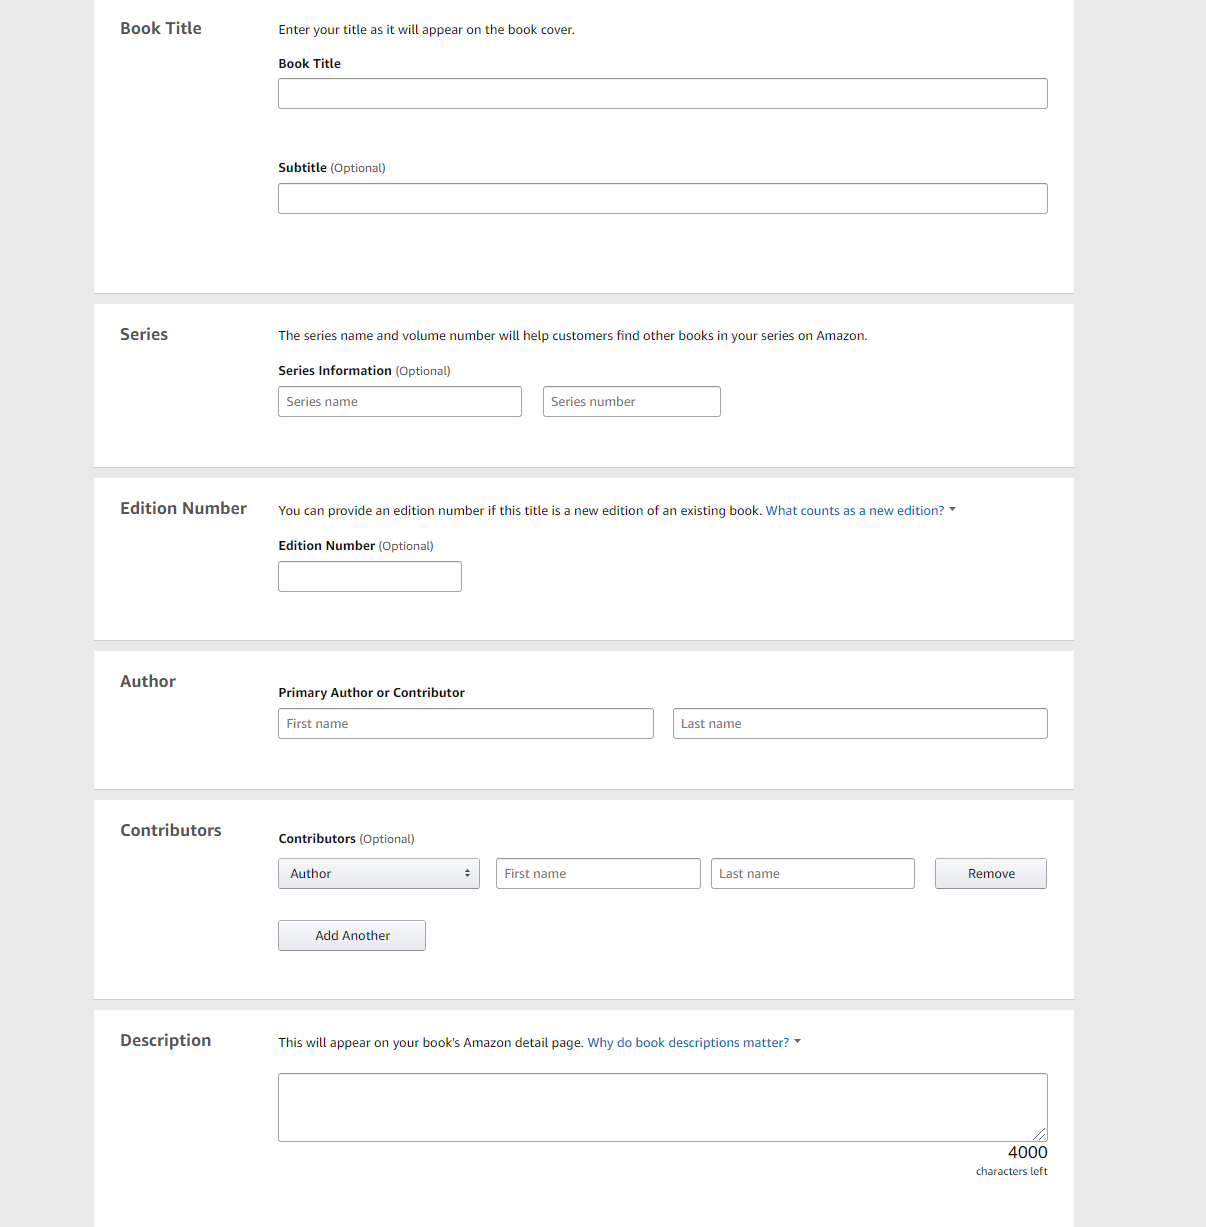
Task: Expand the book descriptions help arrow
Action: tap(797, 1042)
